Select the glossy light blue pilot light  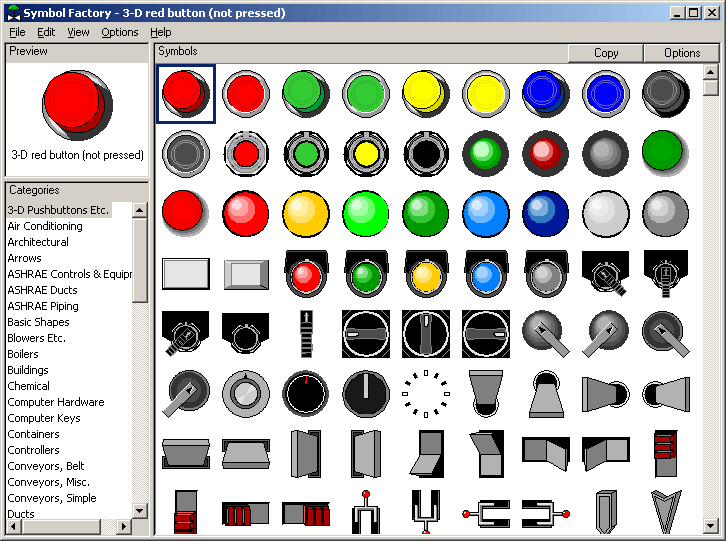pyautogui.click(x=486, y=214)
